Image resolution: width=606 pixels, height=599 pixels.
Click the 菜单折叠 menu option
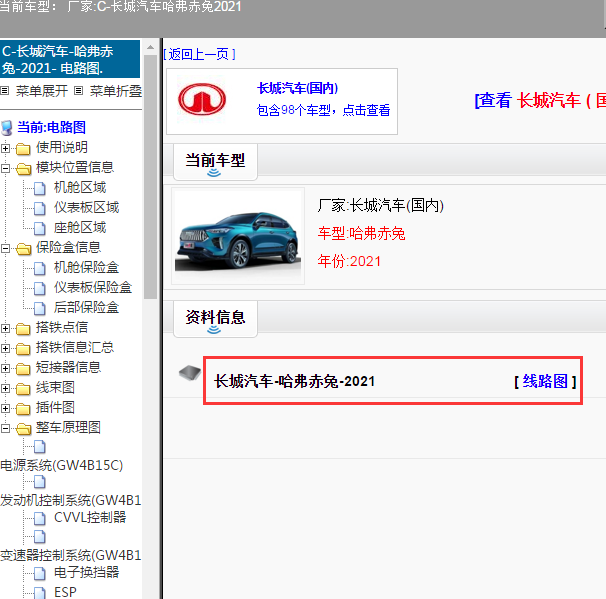(116, 91)
